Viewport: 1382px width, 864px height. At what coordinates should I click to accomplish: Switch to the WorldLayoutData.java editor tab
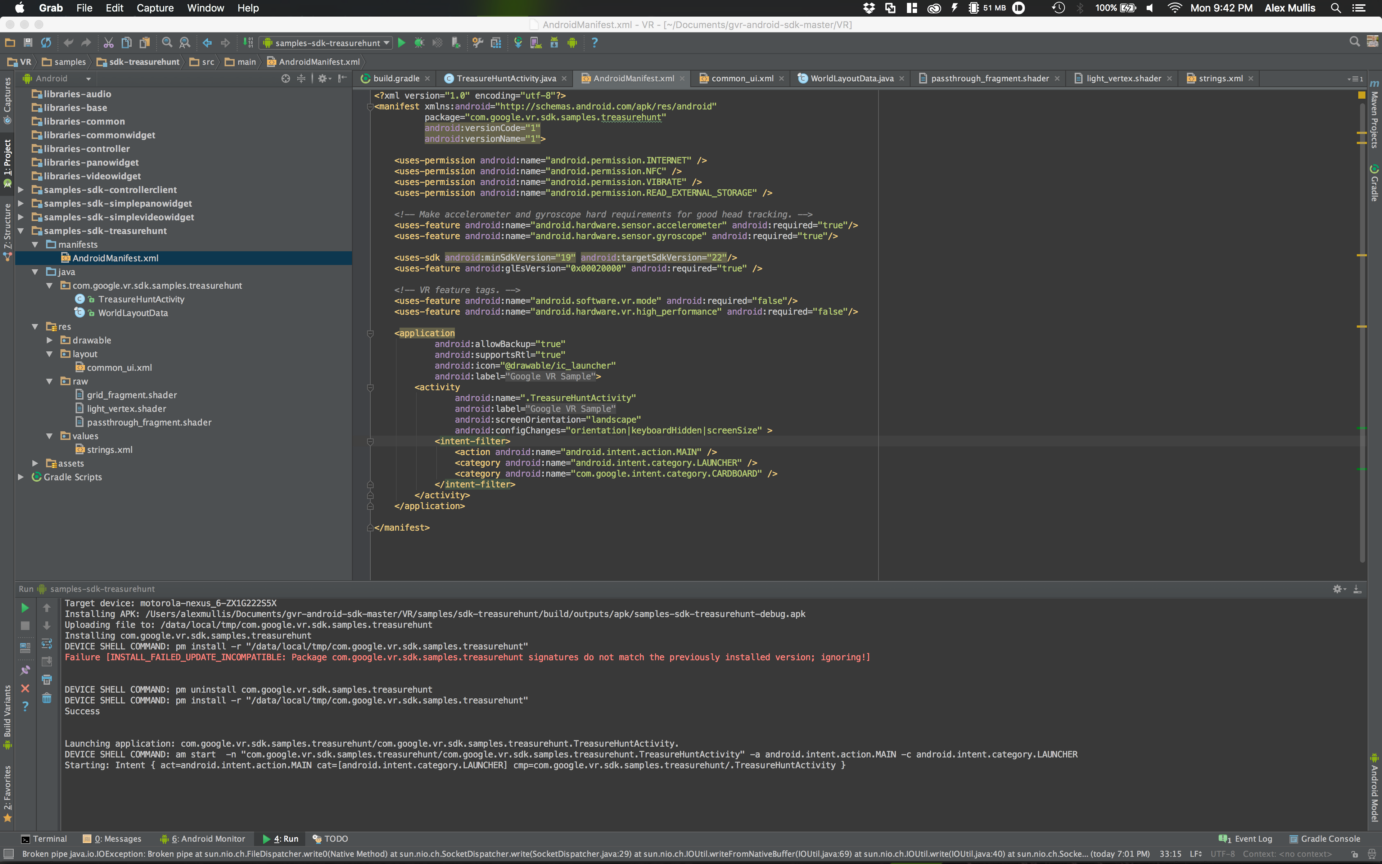[852, 78]
